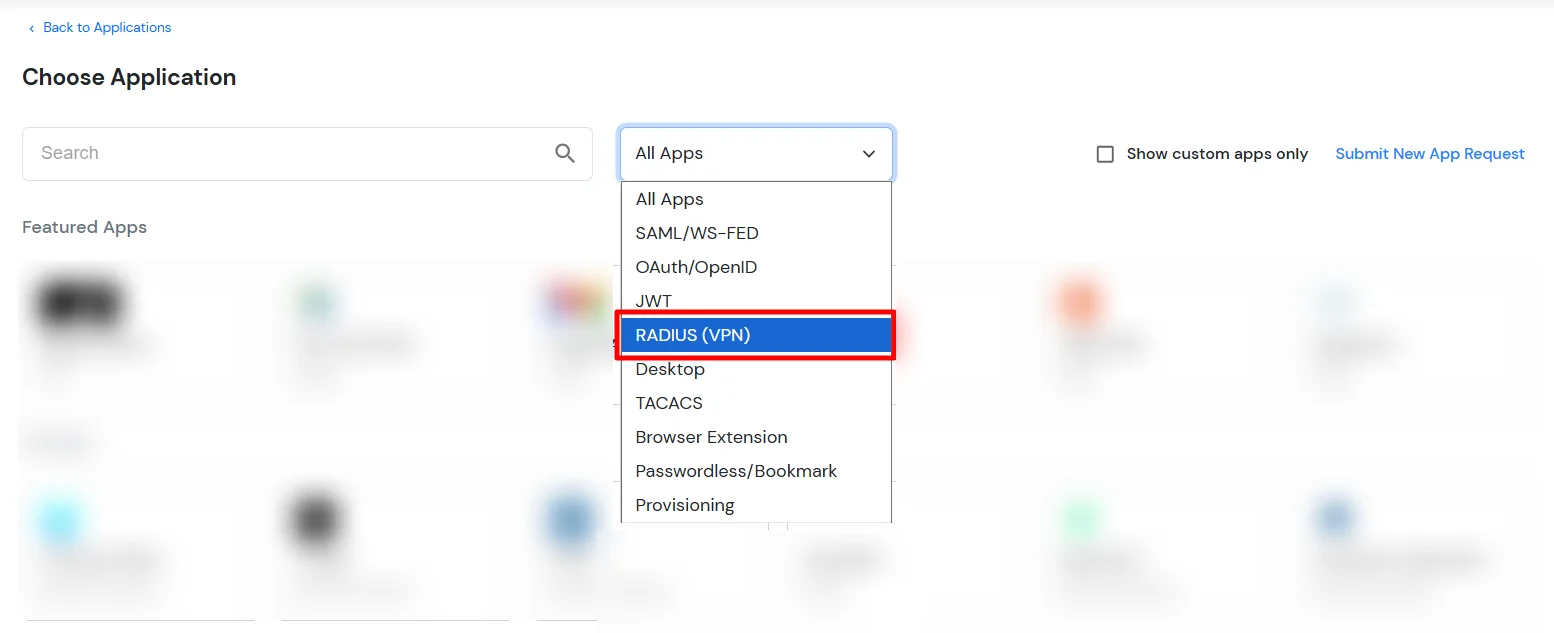
Task: Choose SAML/WS-FED from the filter list
Action: click(x=697, y=233)
